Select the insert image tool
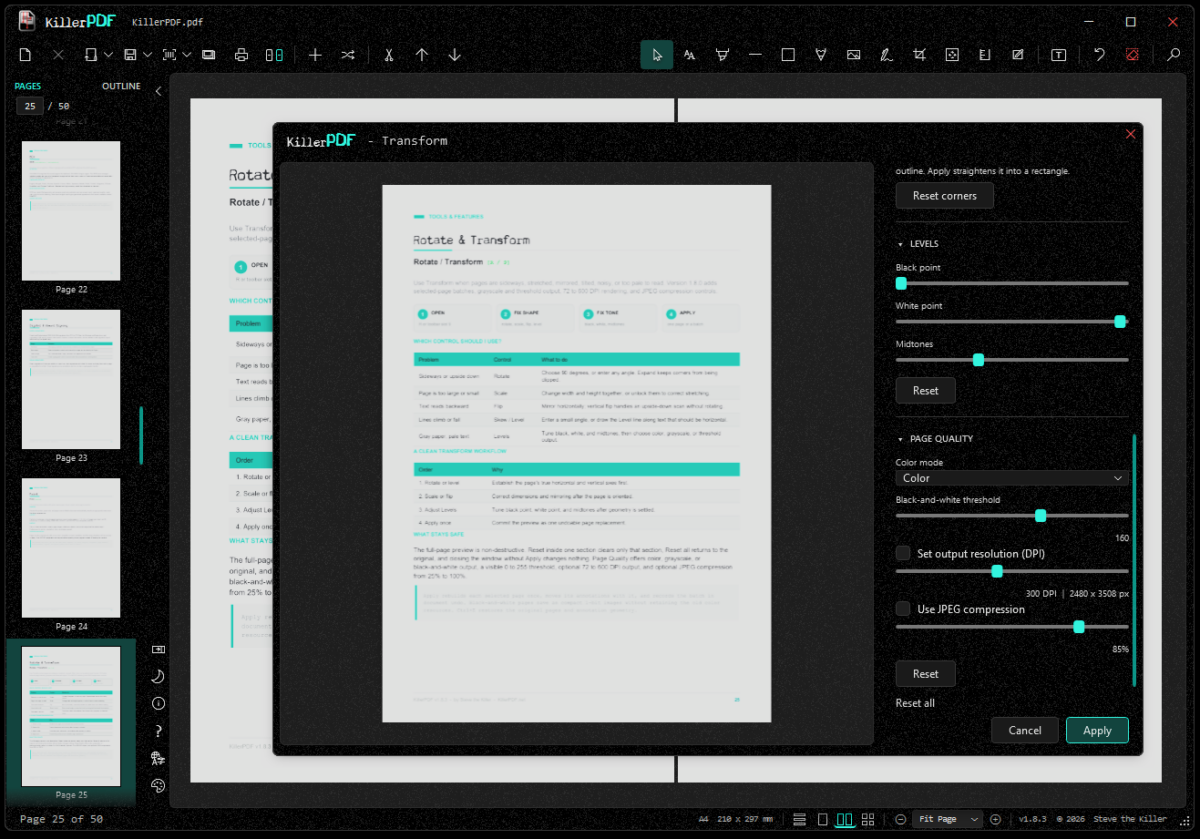This screenshot has height=839, width=1200. 853,55
